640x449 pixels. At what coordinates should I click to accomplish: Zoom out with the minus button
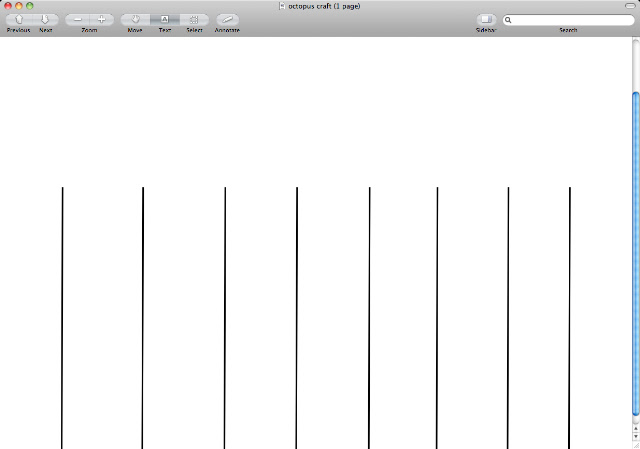(78, 20)
